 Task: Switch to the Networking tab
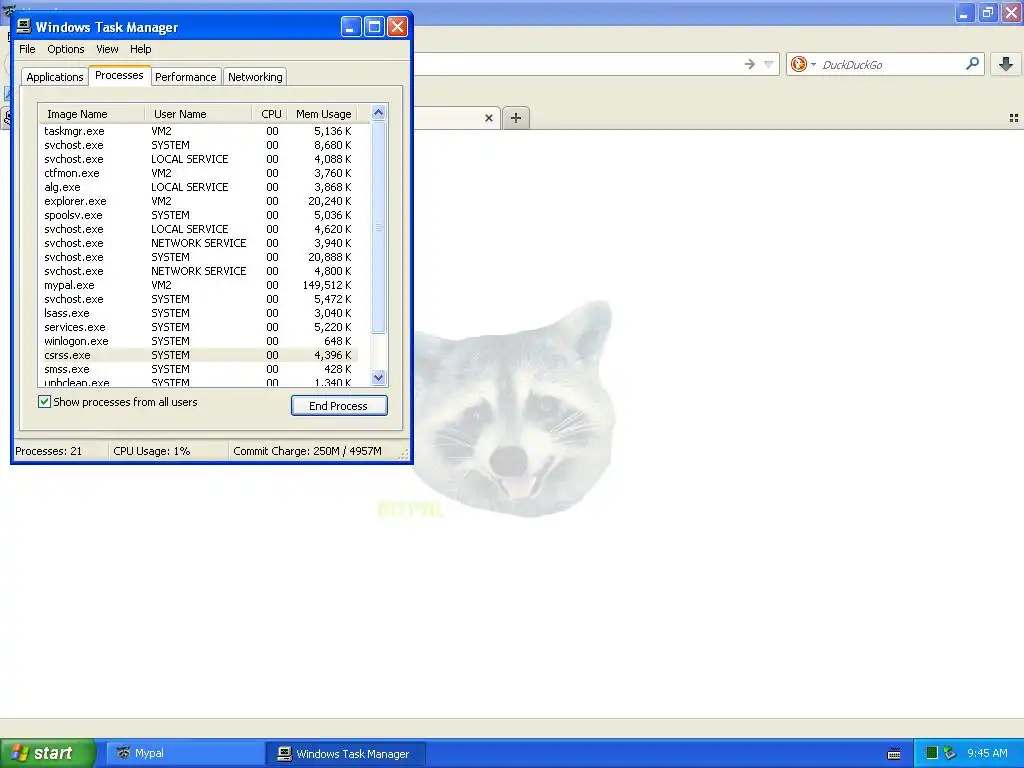(255, 77)
